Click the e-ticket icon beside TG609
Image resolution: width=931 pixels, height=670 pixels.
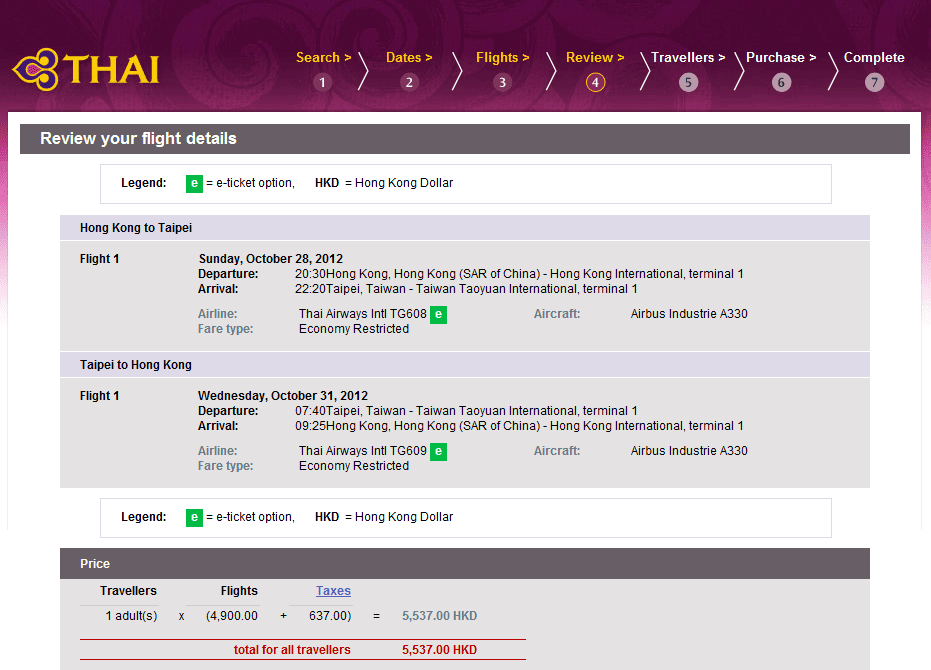[x=438, y=451]
